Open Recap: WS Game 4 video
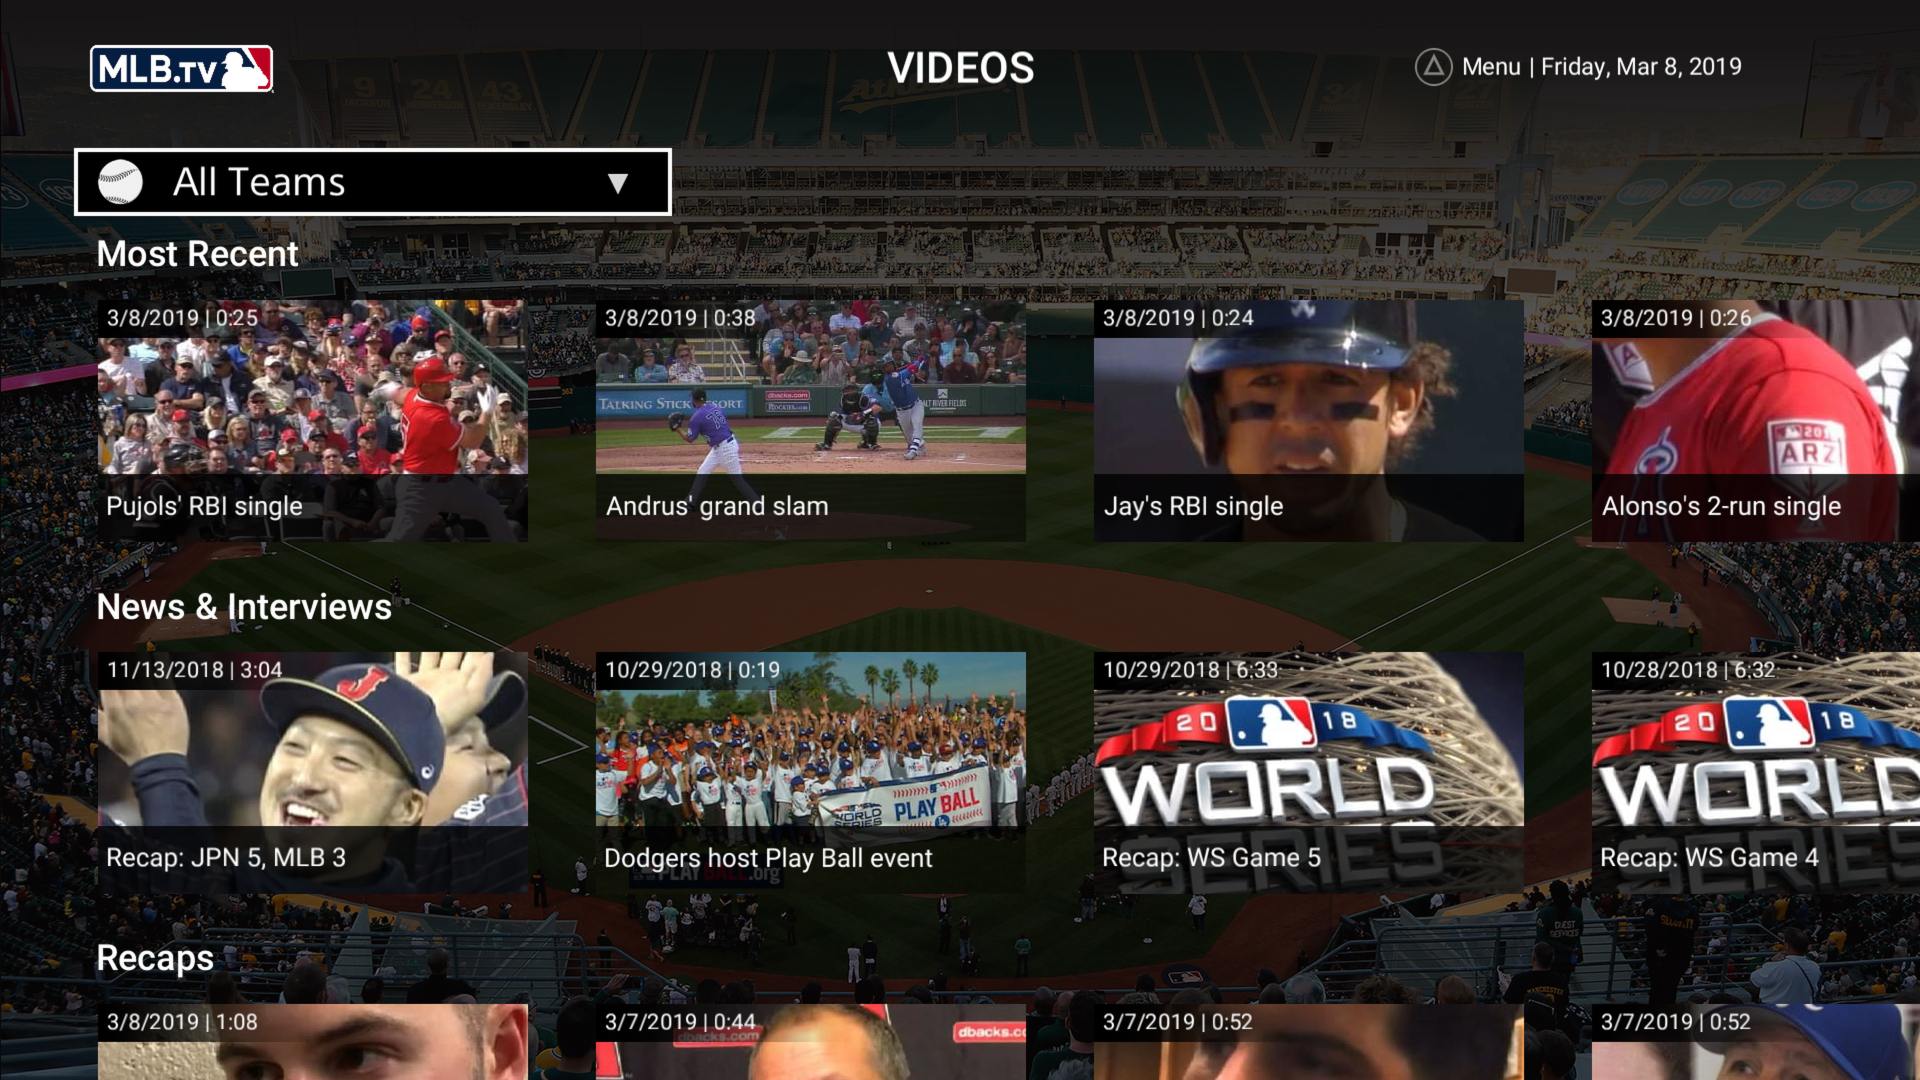Screen dimensions: 1920x1080 coord(1756,772)
